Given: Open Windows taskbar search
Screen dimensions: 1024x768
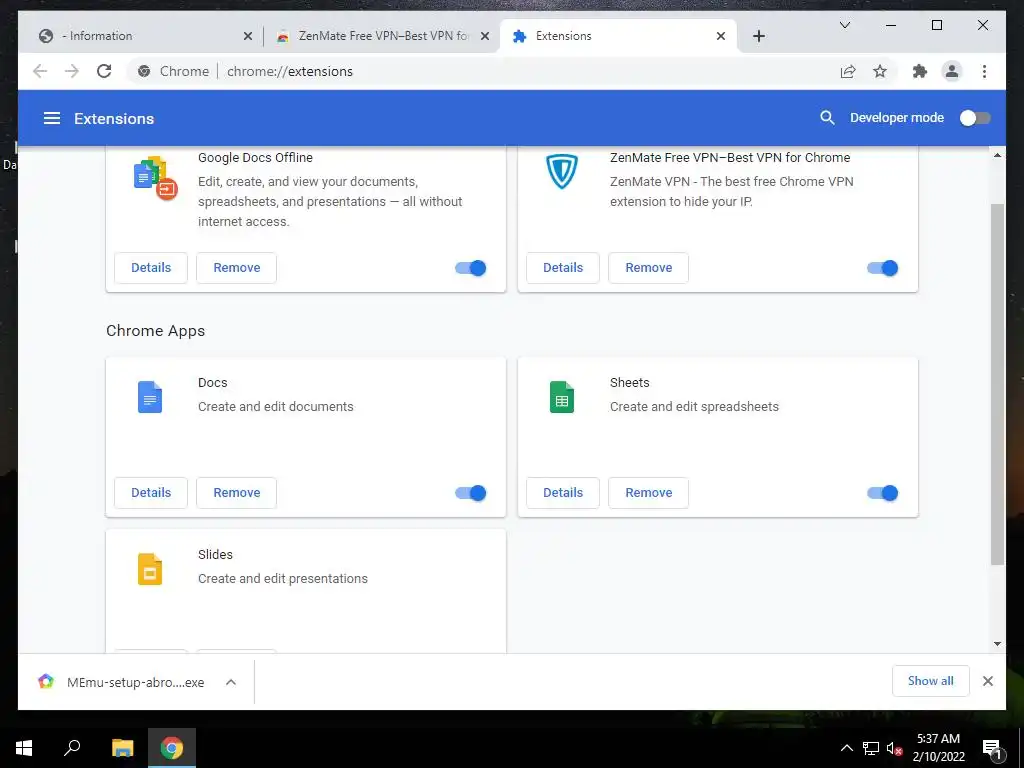Looking at the screenshot, I should (72, 748).
